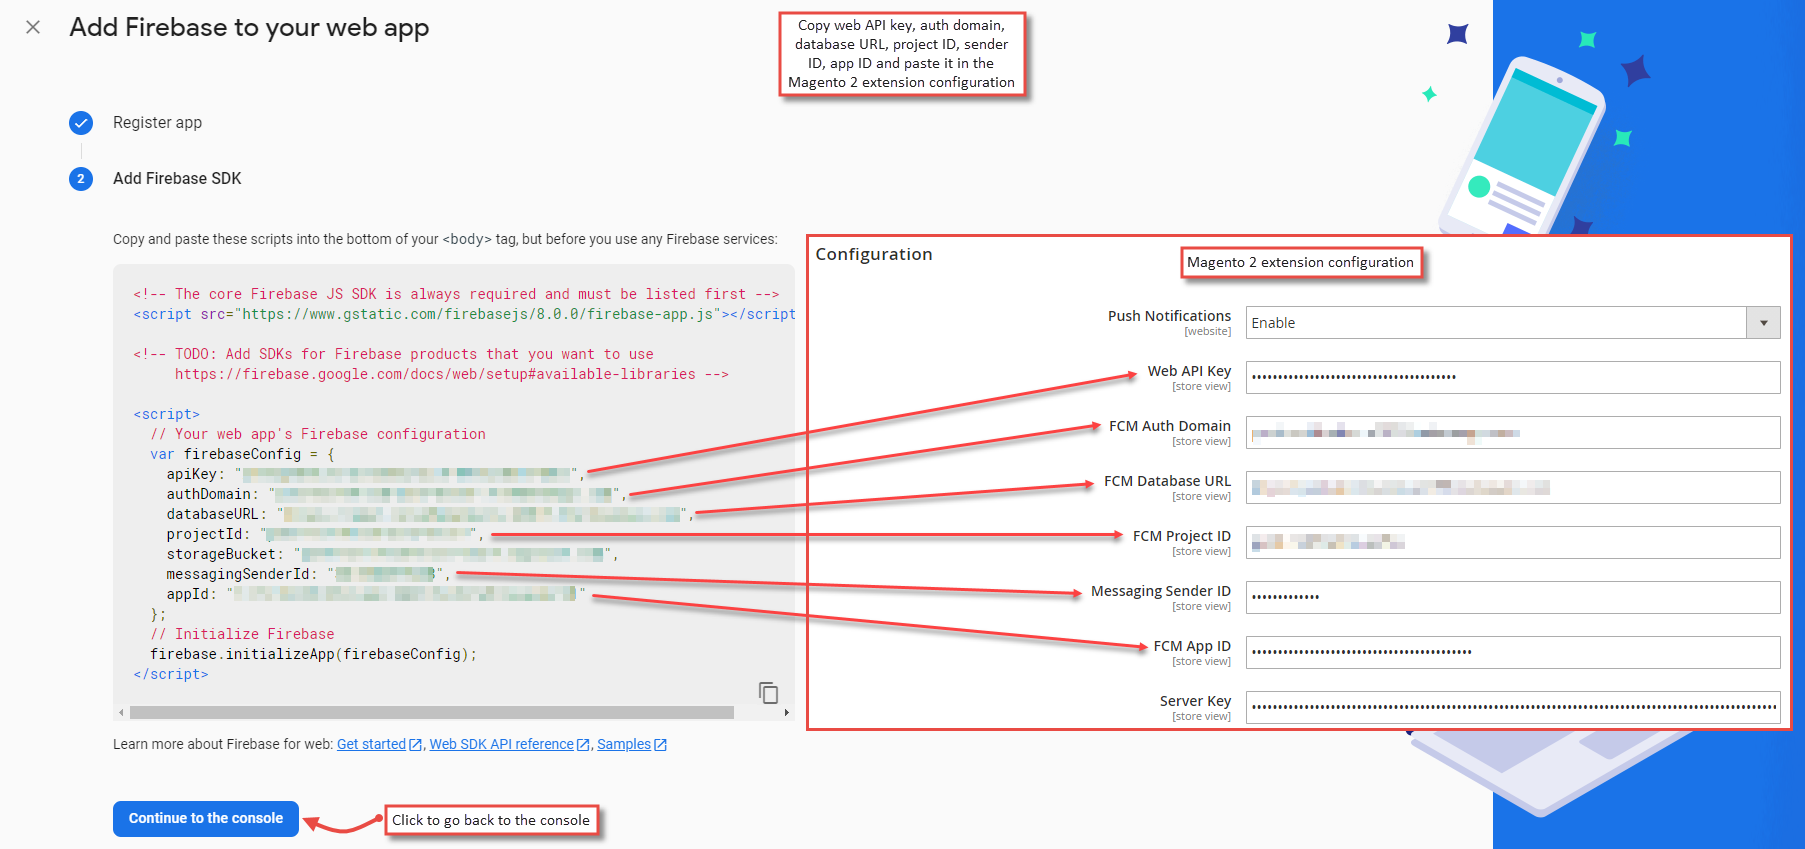
Task: Focus the FCM Project ID field
Action: [1513, 542]
